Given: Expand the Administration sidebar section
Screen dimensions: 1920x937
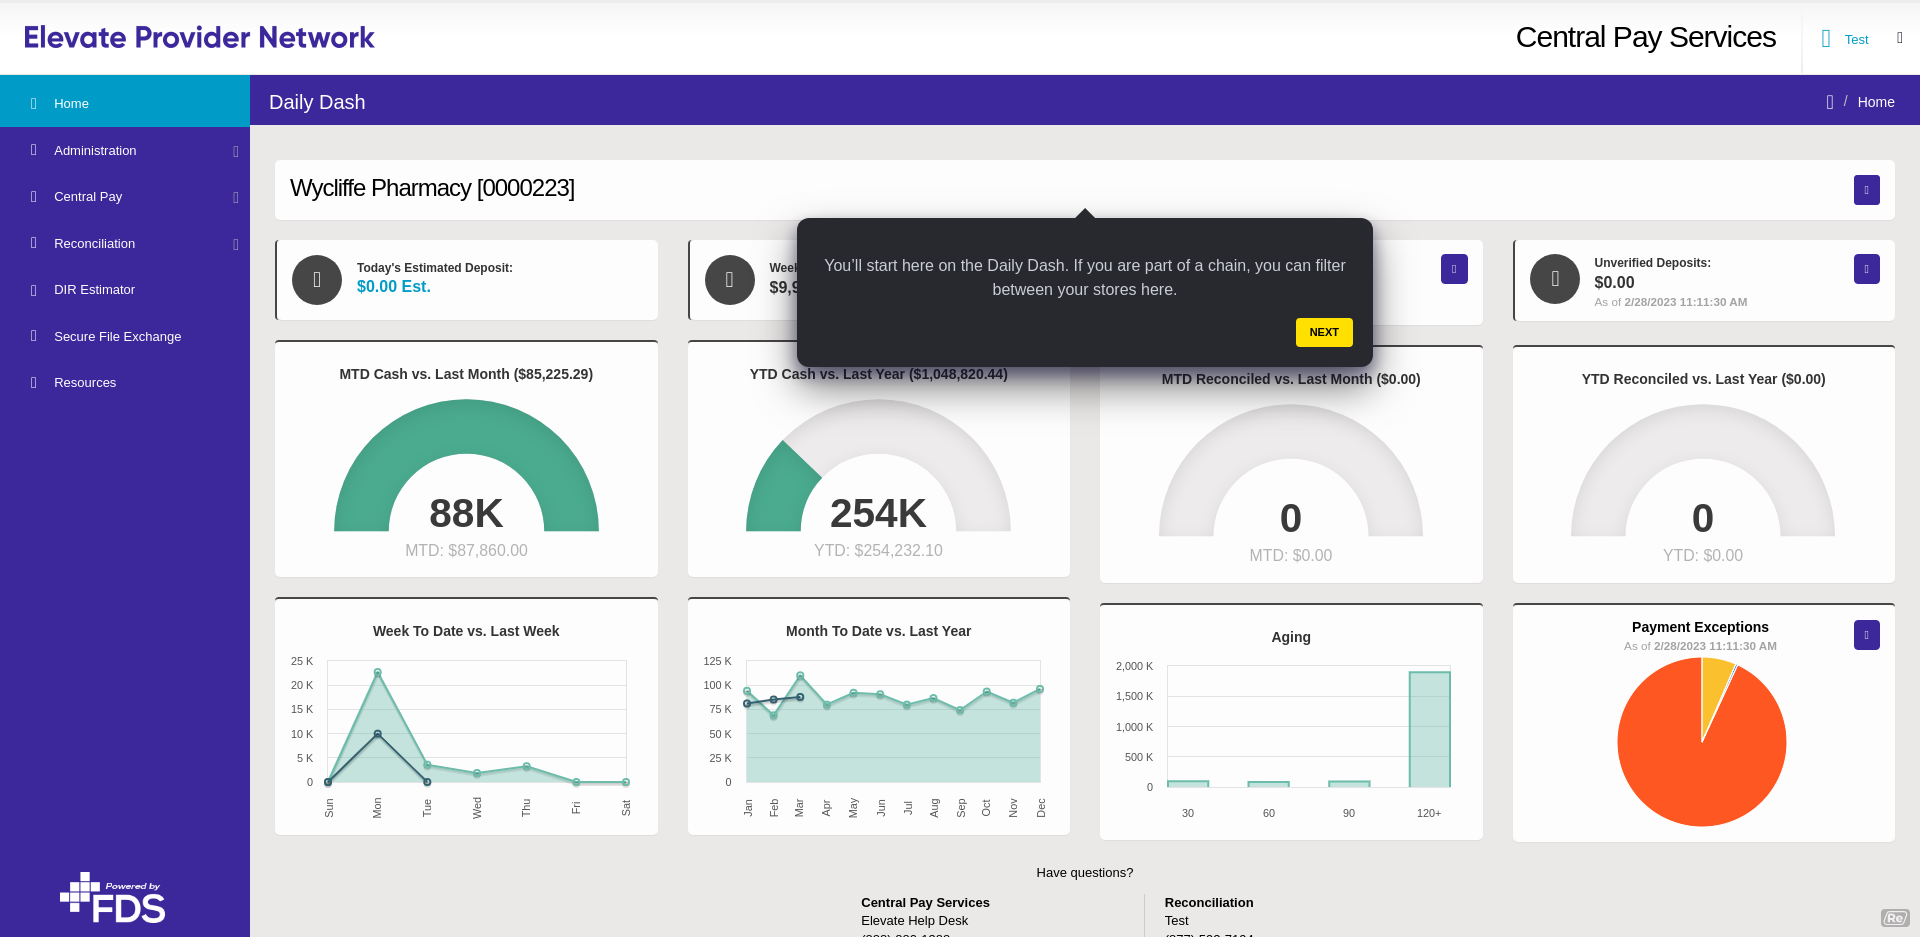Looking at the screenshot, I should (x=236, y=151).
